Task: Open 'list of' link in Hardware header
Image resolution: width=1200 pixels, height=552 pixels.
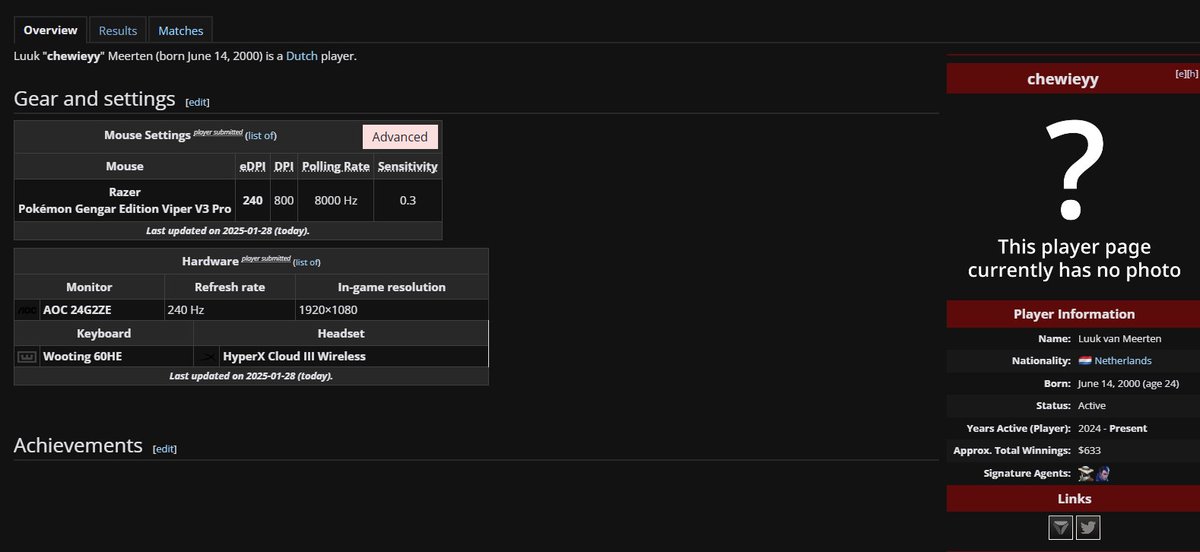Action: point(305,262)
